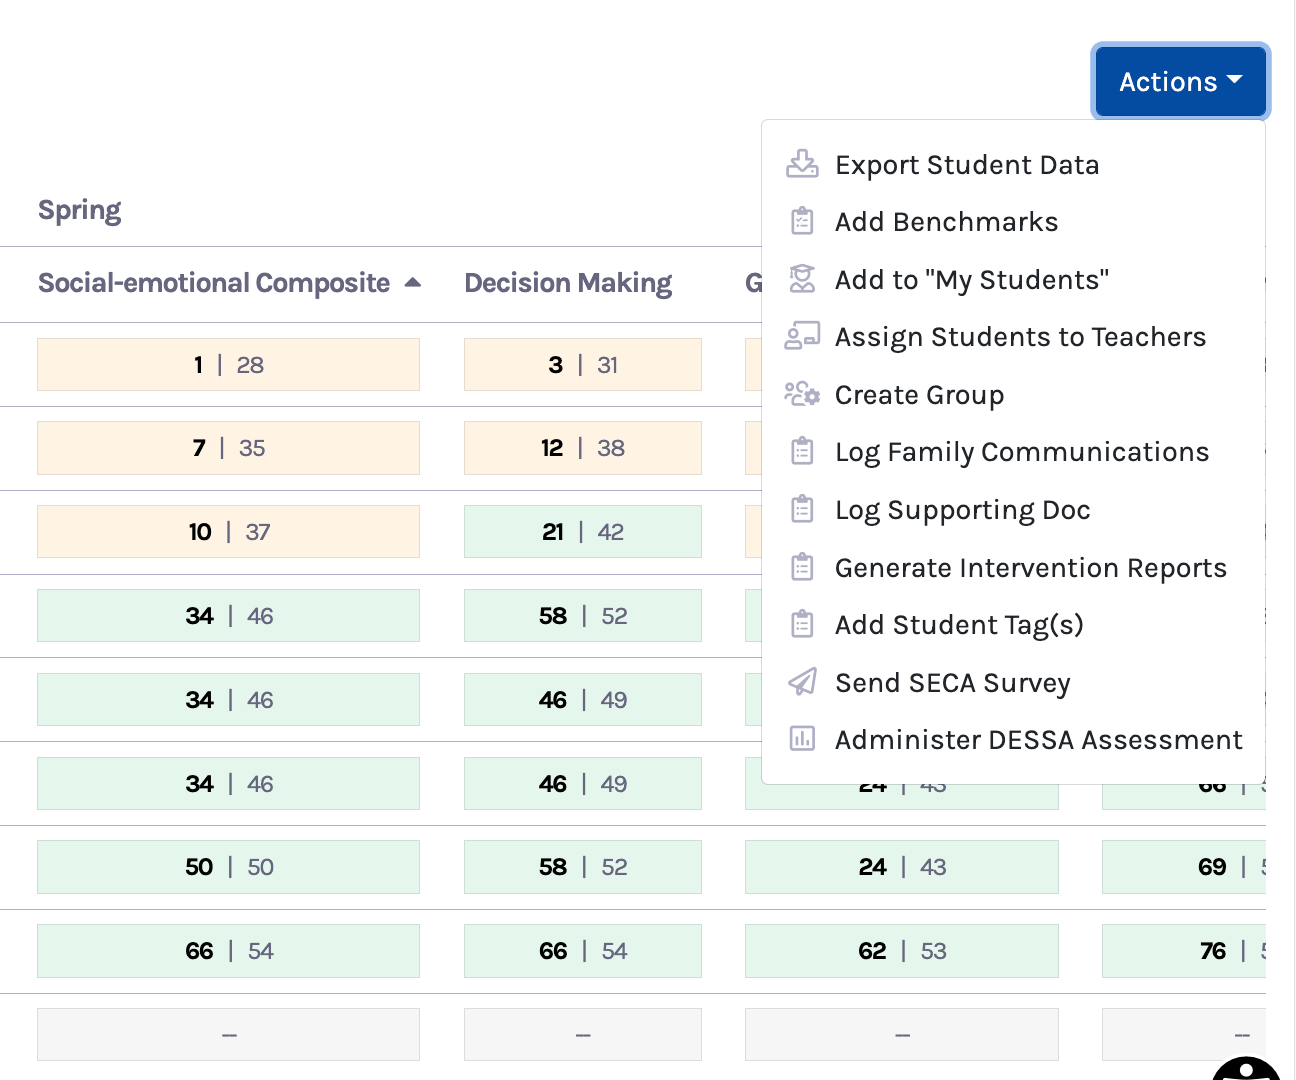Click the Add to "My Students" graduate icon
This screenshot has height=1080, width=1296.
(802, 279)
